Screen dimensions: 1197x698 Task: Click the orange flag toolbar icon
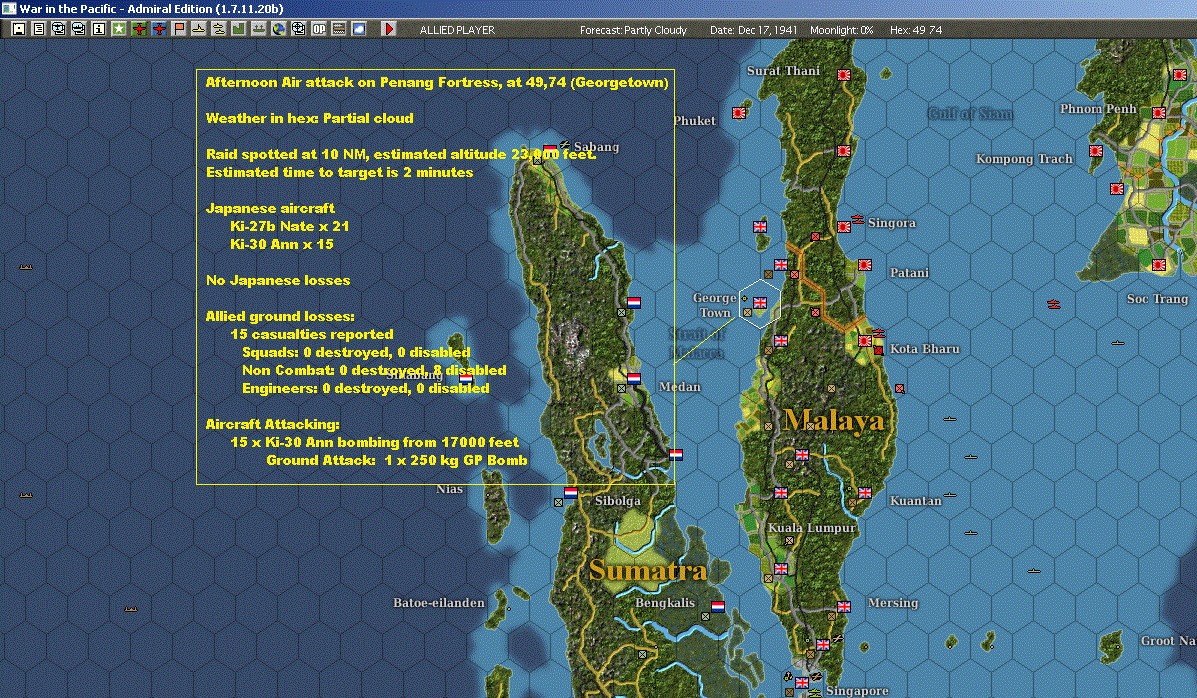[179, 29]
